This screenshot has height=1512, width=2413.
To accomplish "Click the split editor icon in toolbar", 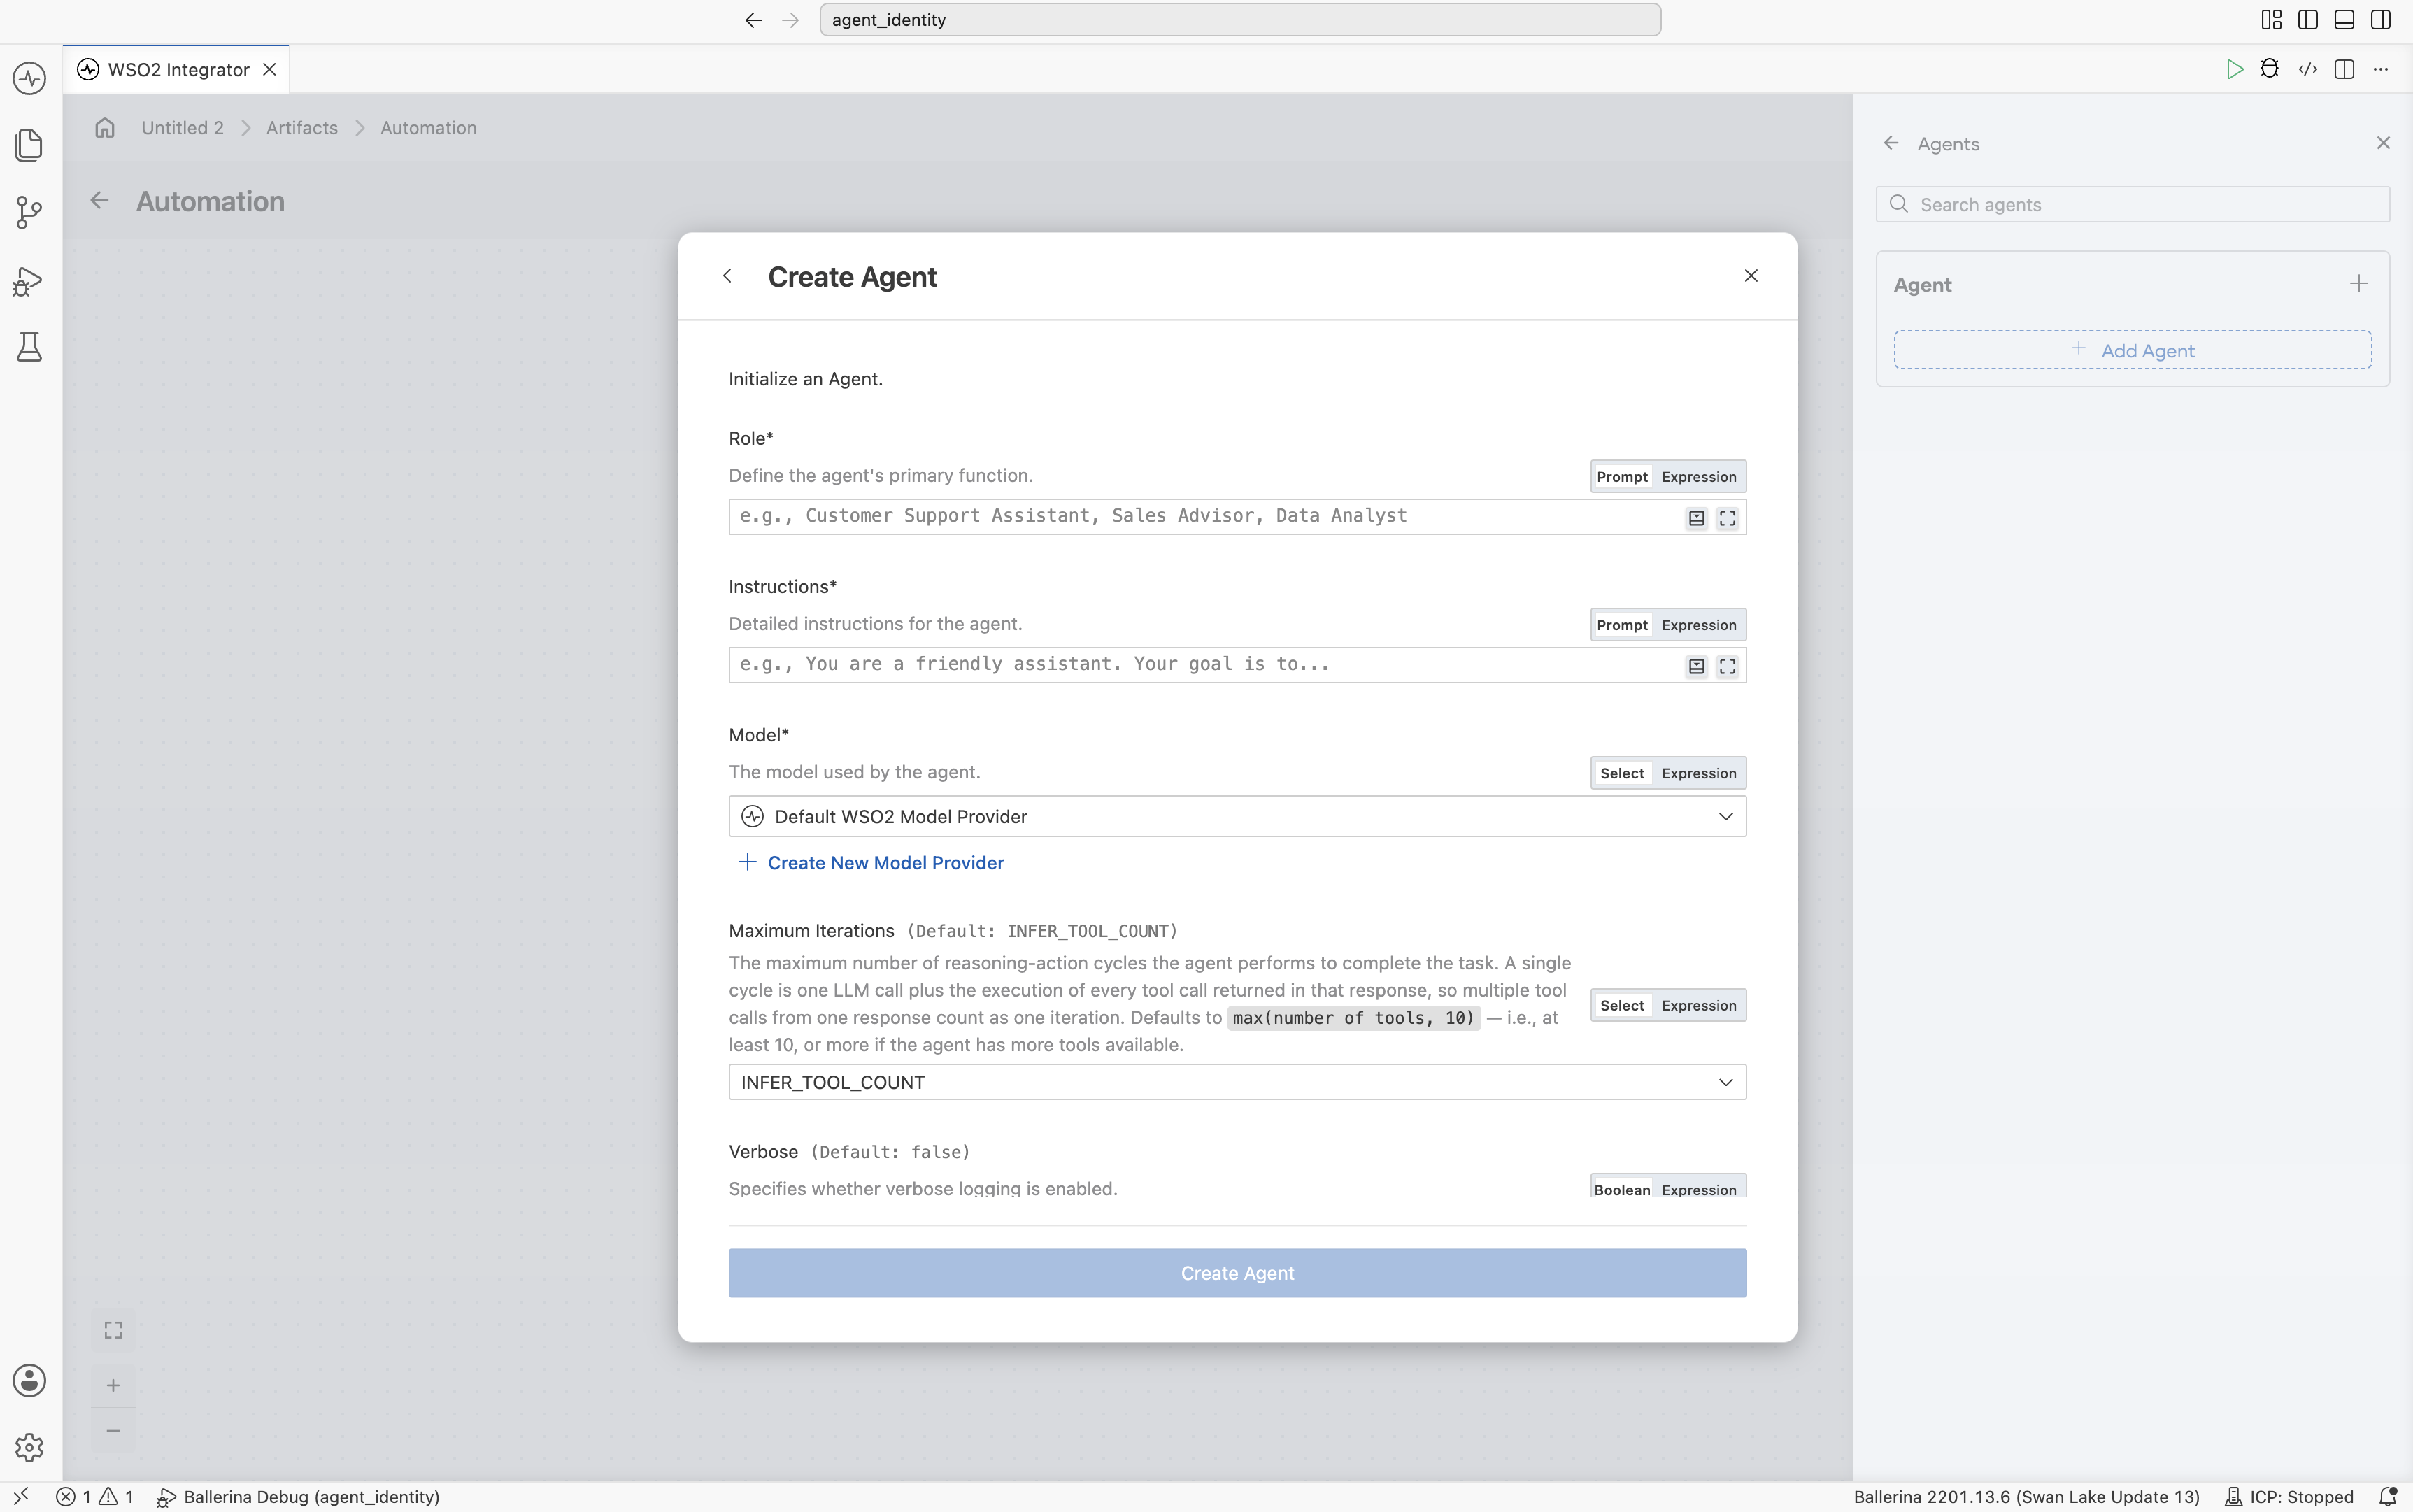I will 2344,69.
